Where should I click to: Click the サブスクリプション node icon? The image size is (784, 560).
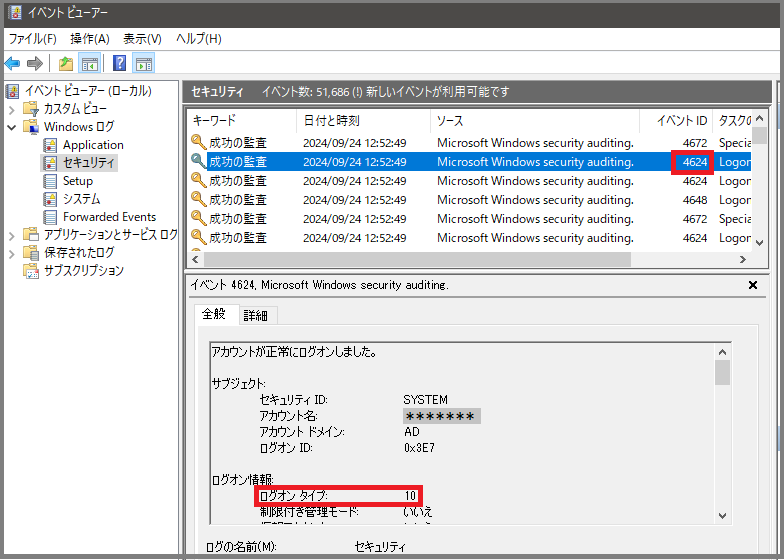point(31,271)
